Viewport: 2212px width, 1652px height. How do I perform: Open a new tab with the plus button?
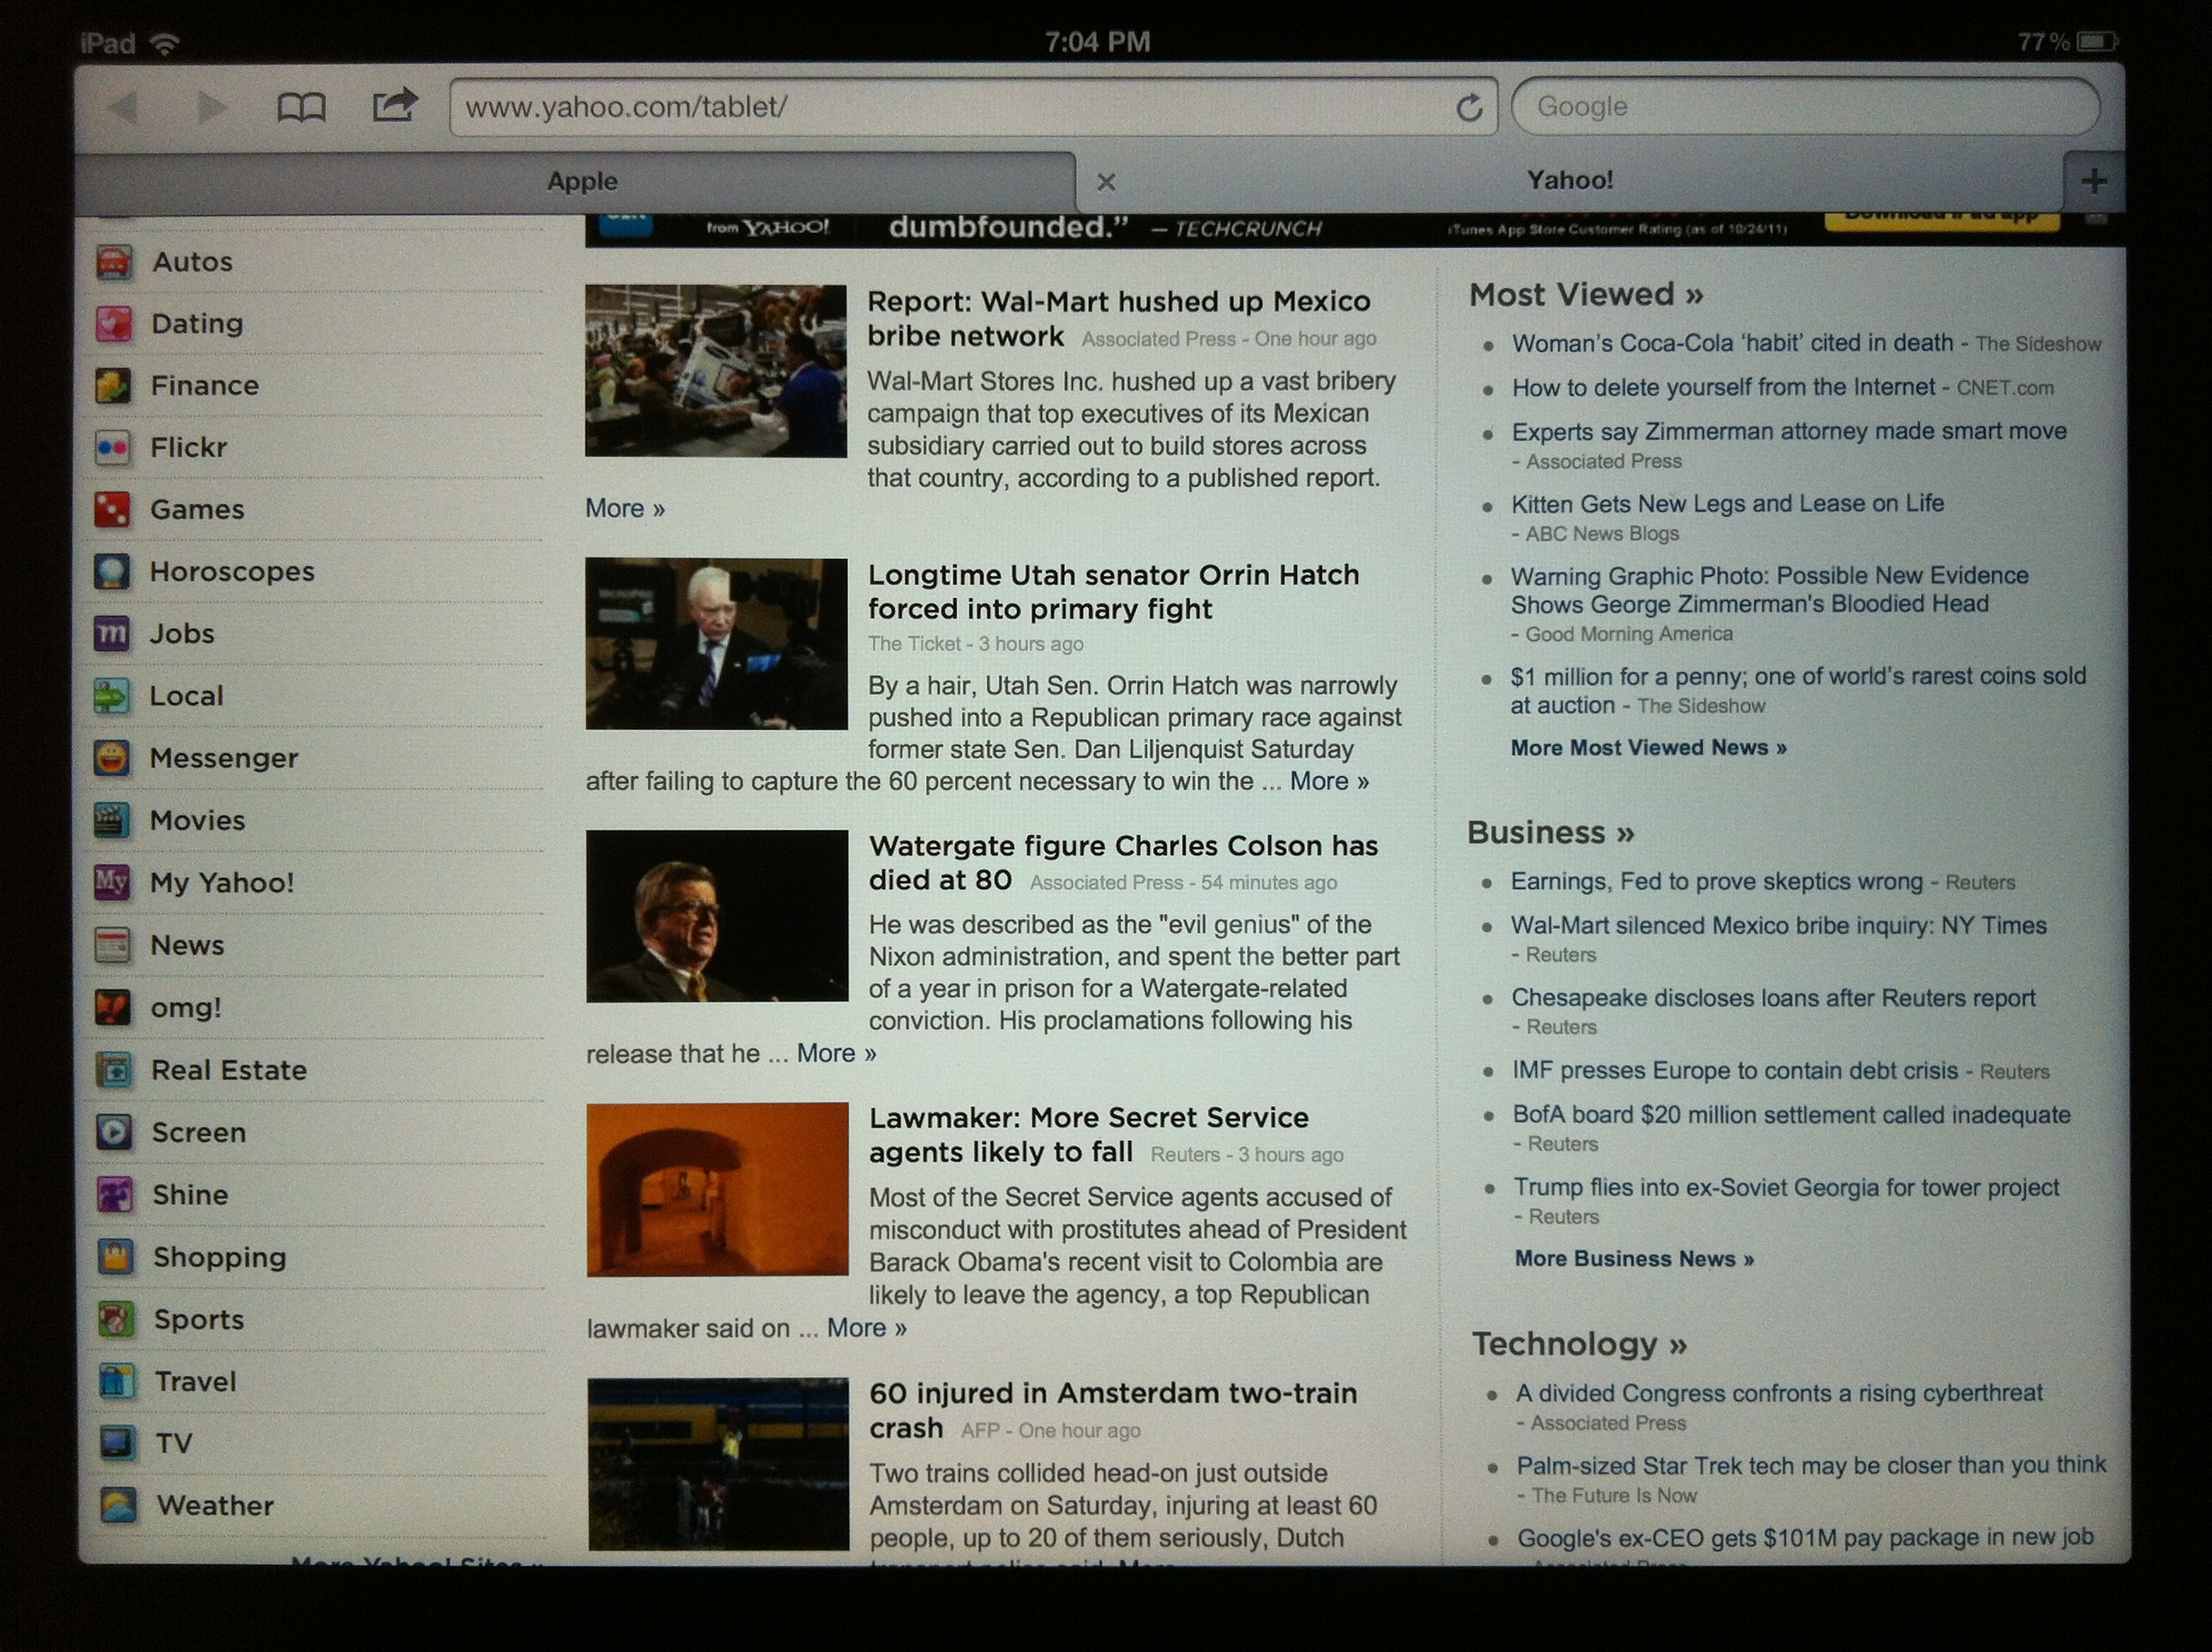coord(2093,181)
